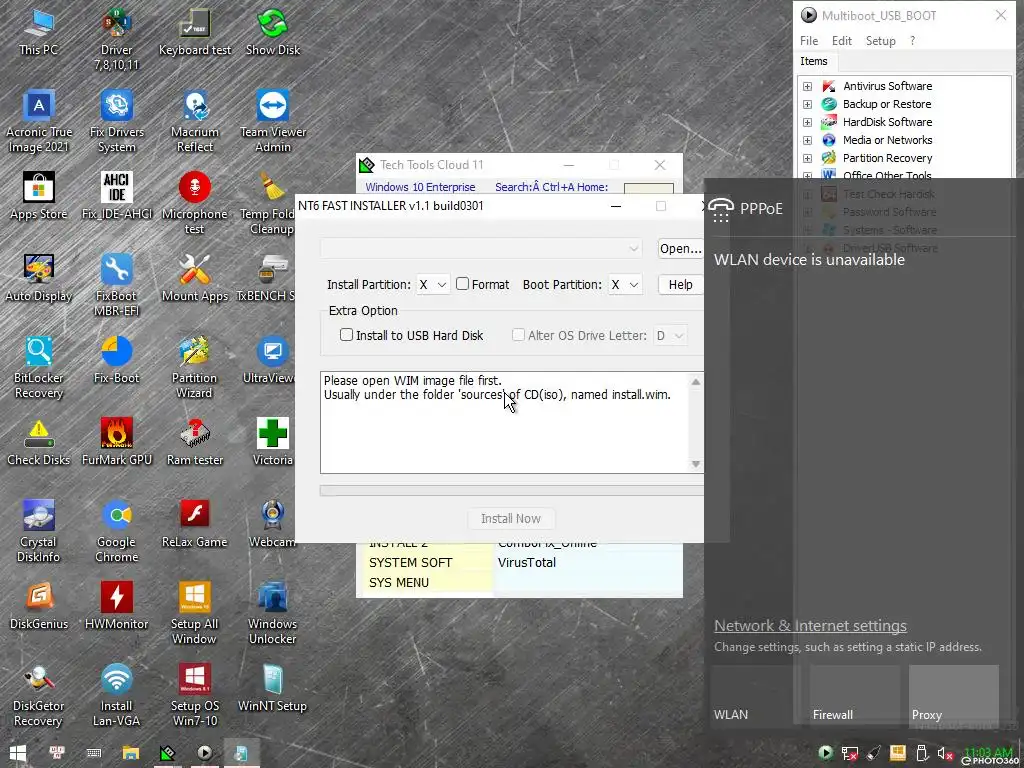Click scroll-up arrow in message box
Viewport: 1024px width, 768px height.
click(x=696, y=382)
